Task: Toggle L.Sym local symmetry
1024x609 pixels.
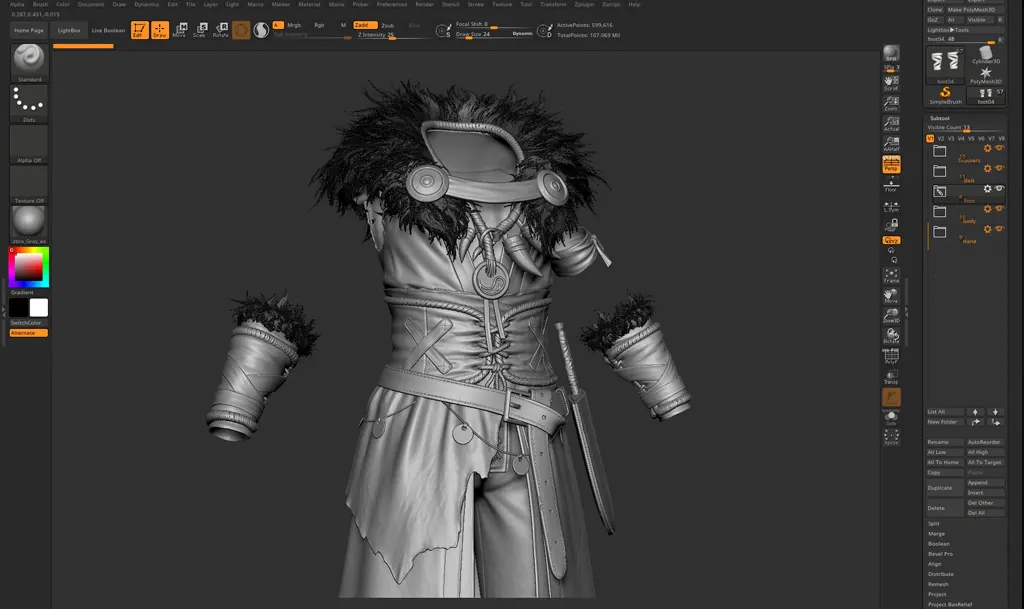Action: (x=891, y=206)
